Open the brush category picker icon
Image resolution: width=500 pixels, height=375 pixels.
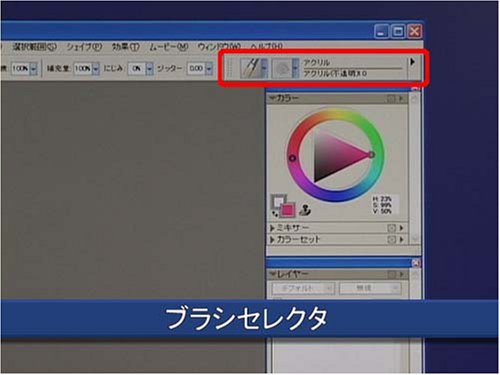250,68
